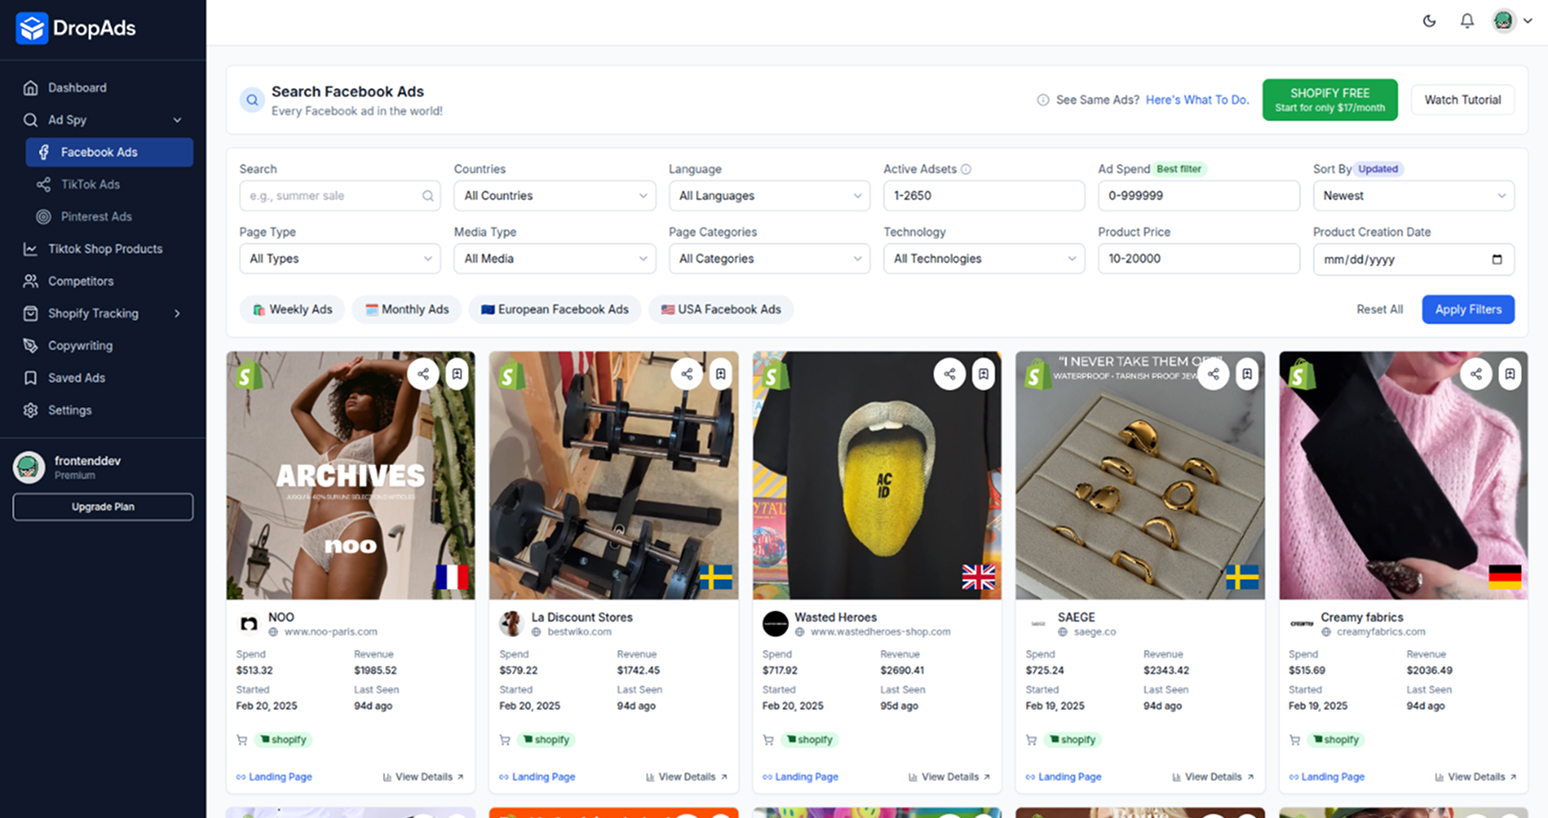Open the Technology dropdown
This screenshot has height=818, width=1548.
(984, 259)
